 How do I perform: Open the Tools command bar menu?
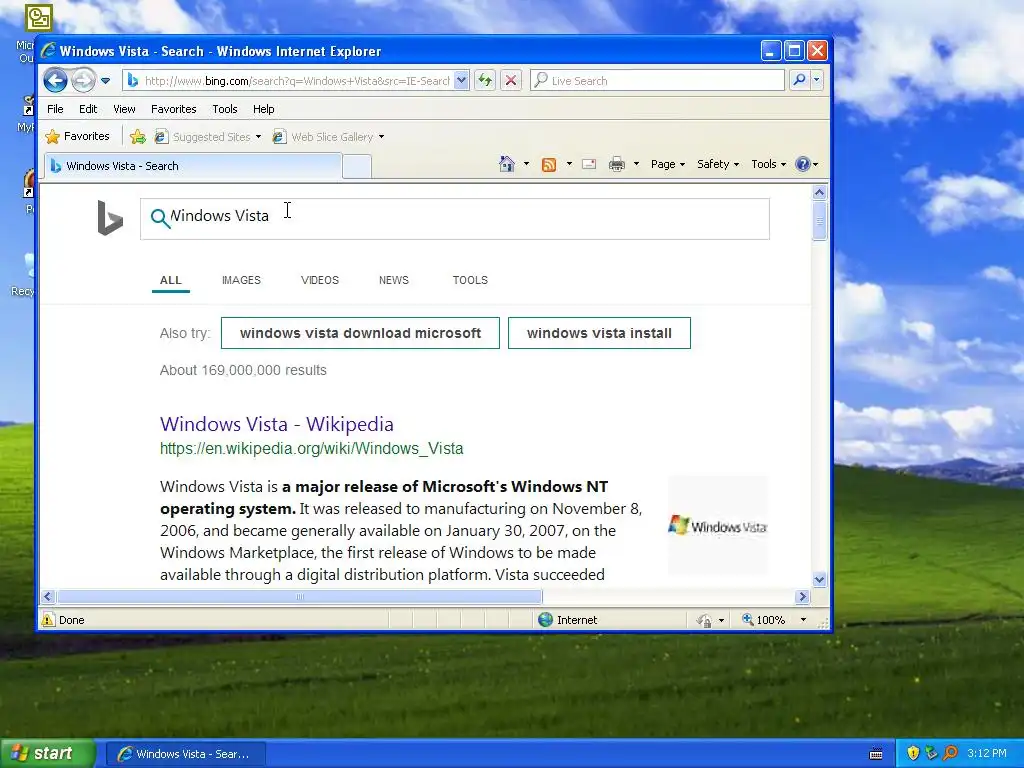point(769,164)
